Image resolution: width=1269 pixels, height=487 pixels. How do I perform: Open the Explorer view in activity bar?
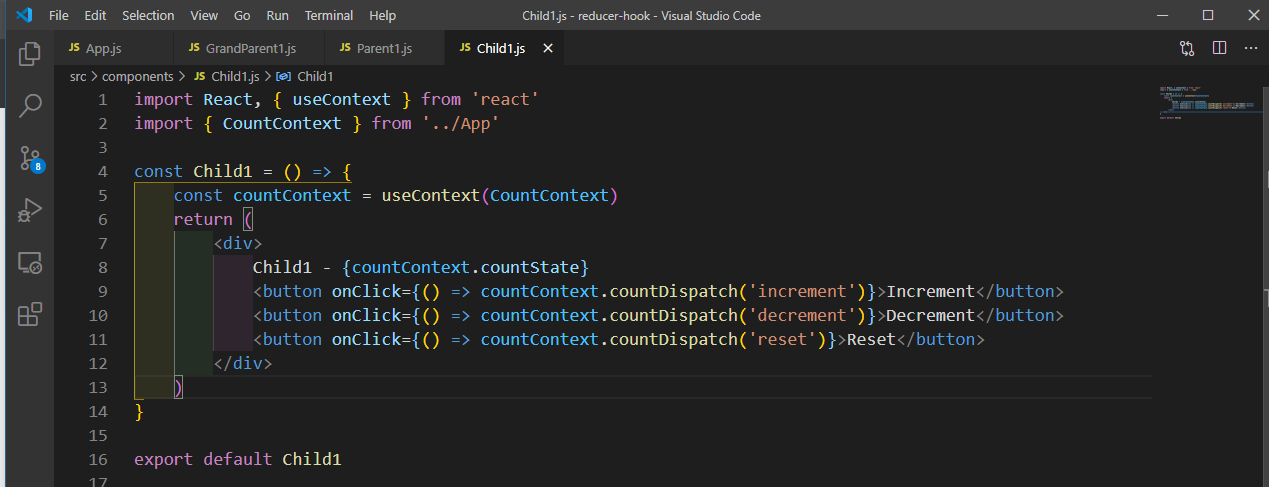(30, 54)
